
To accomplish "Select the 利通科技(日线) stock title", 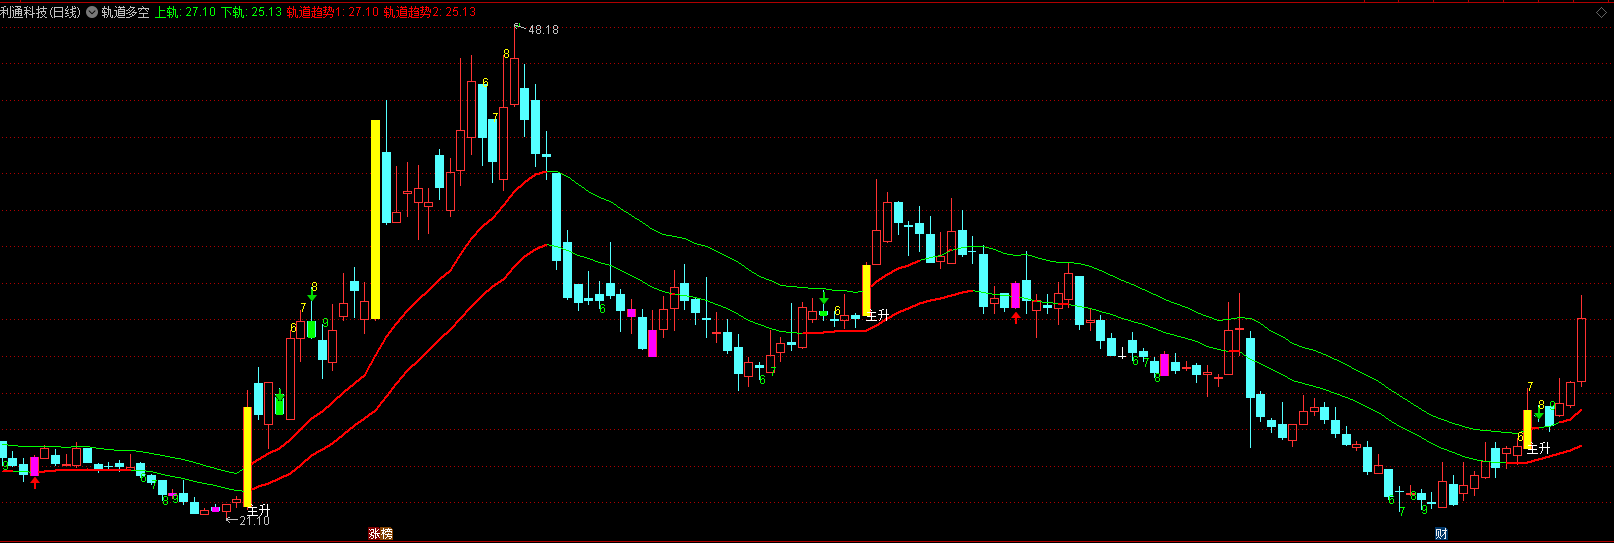I will tap(41, 12).
